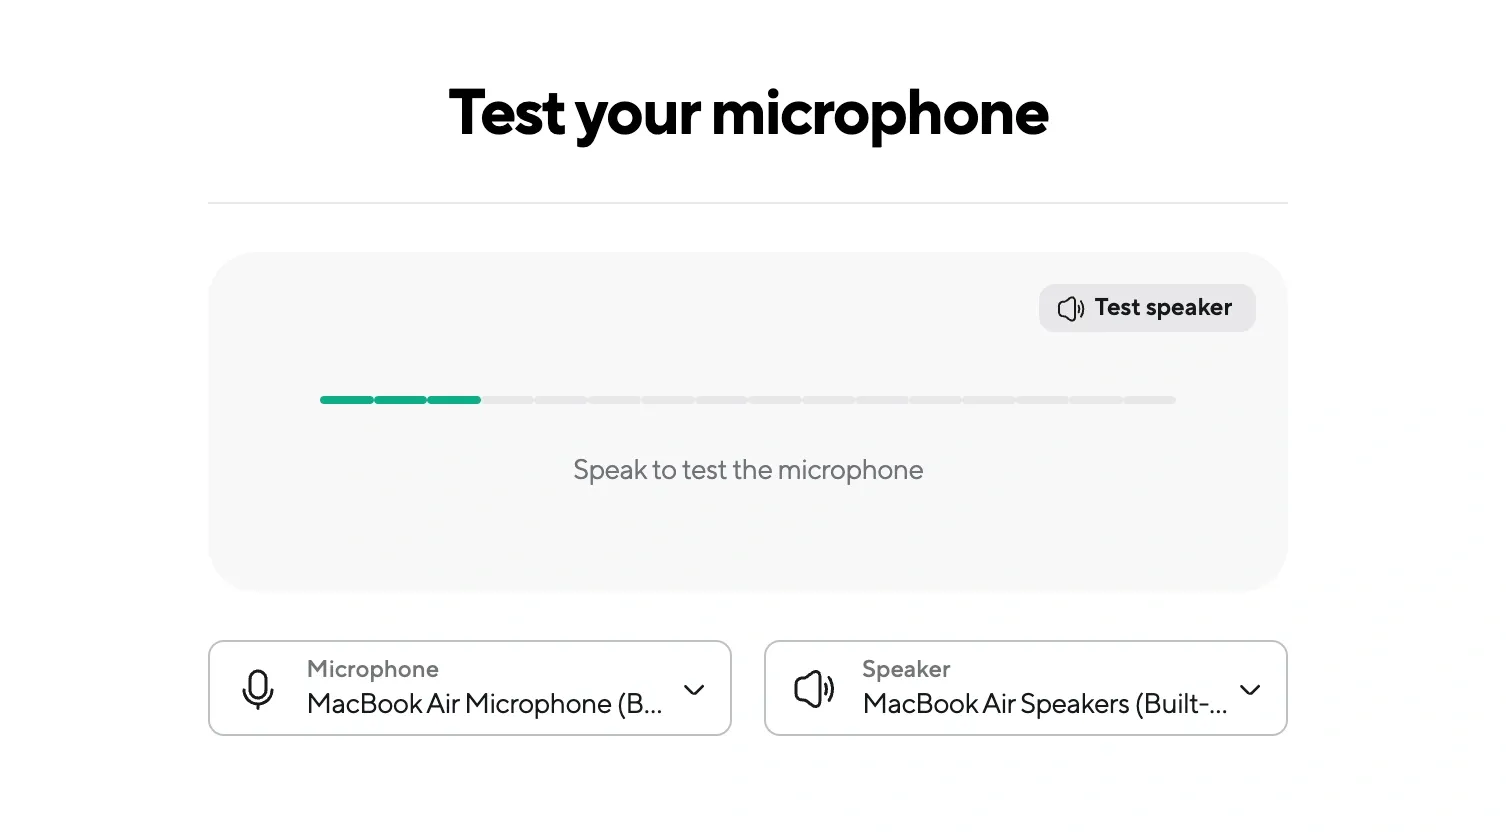1506x836 pixels.
Task: Click the "Test your microphone" heading
Action: coord(748,113)
